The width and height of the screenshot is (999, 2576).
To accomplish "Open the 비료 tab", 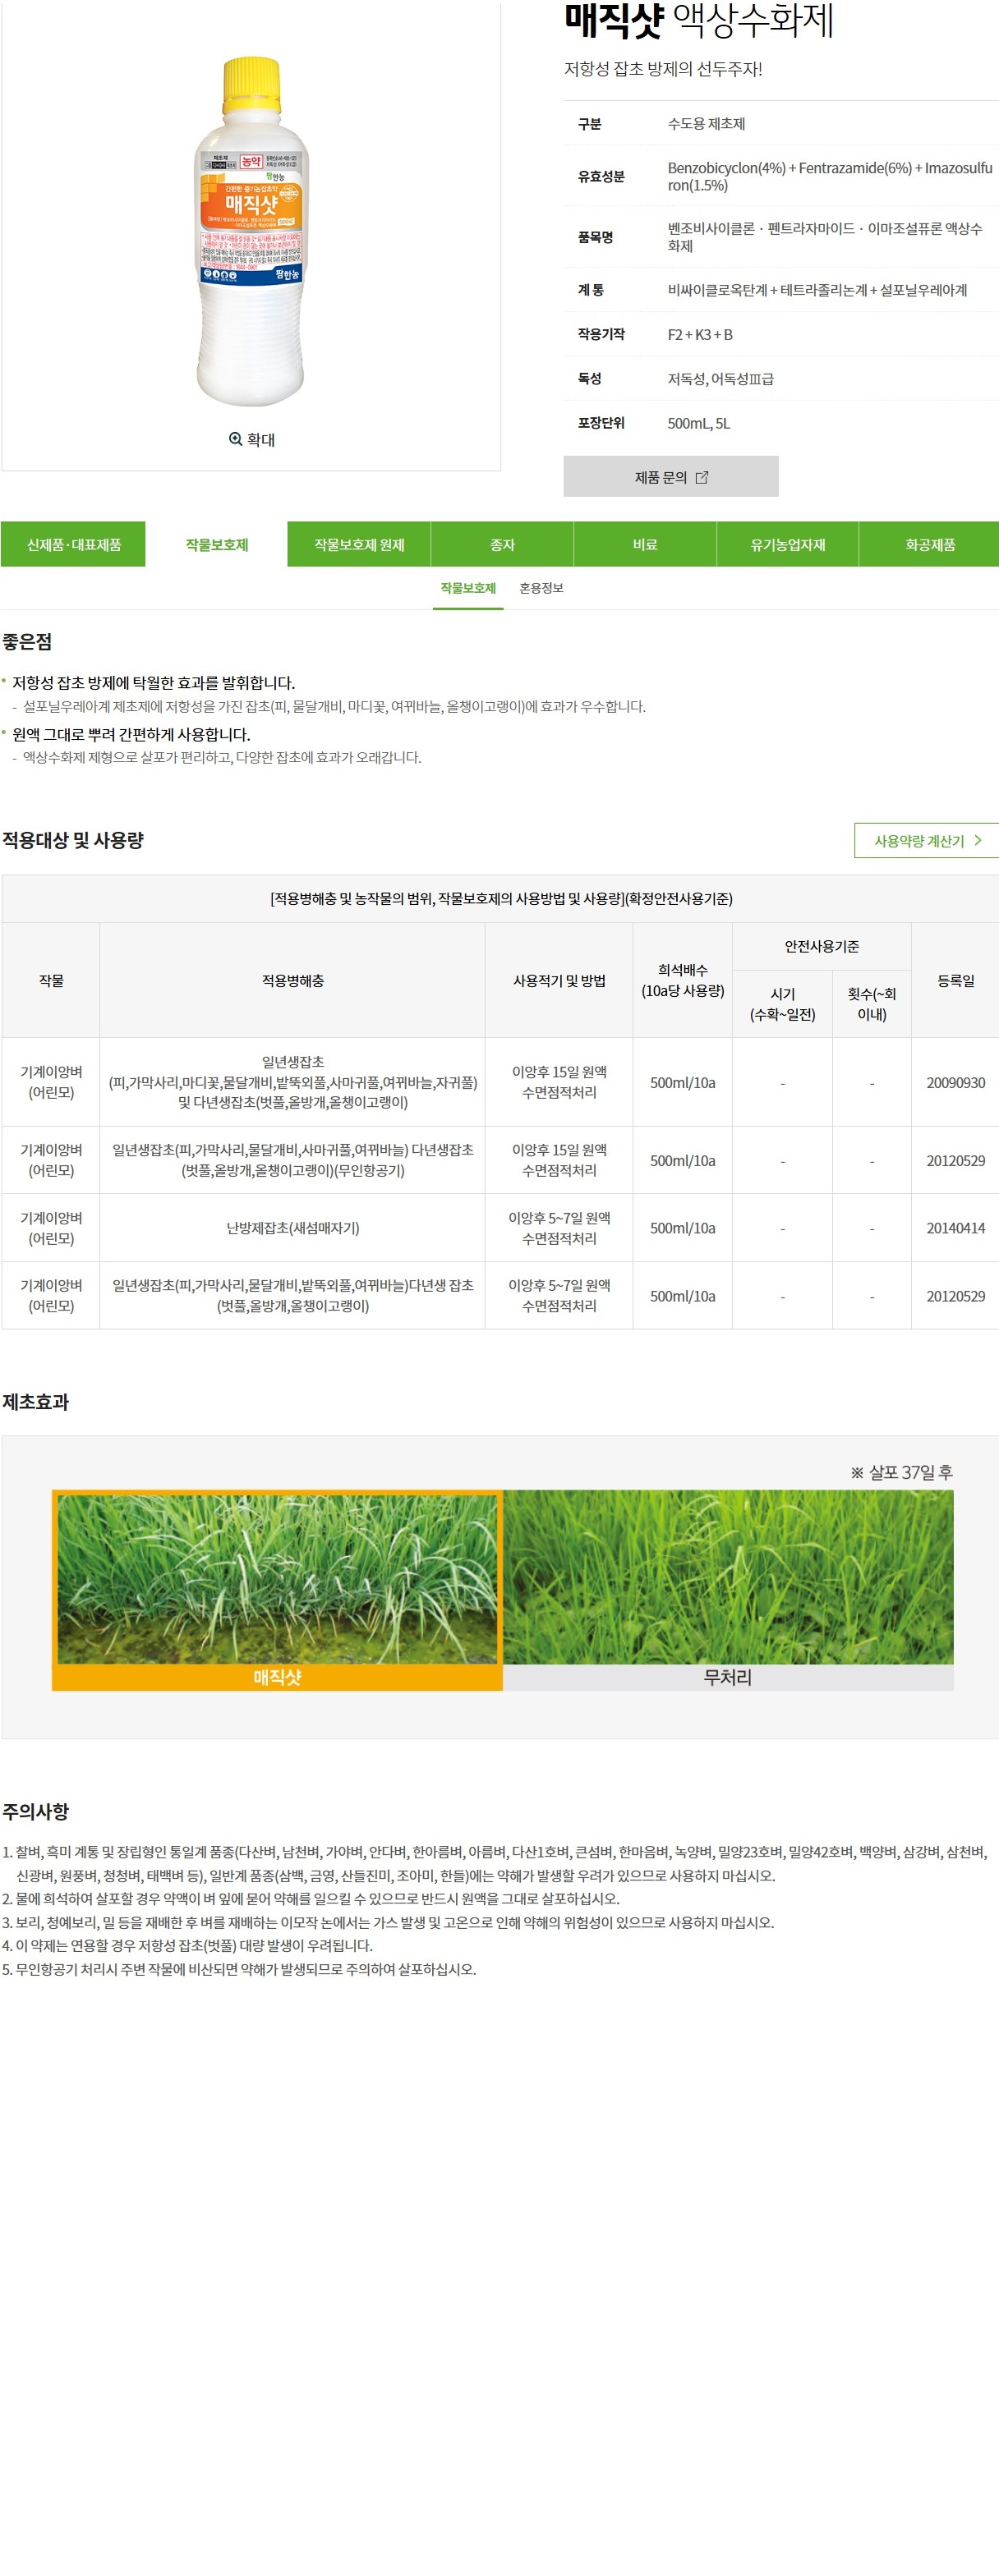I will point(645,544).
